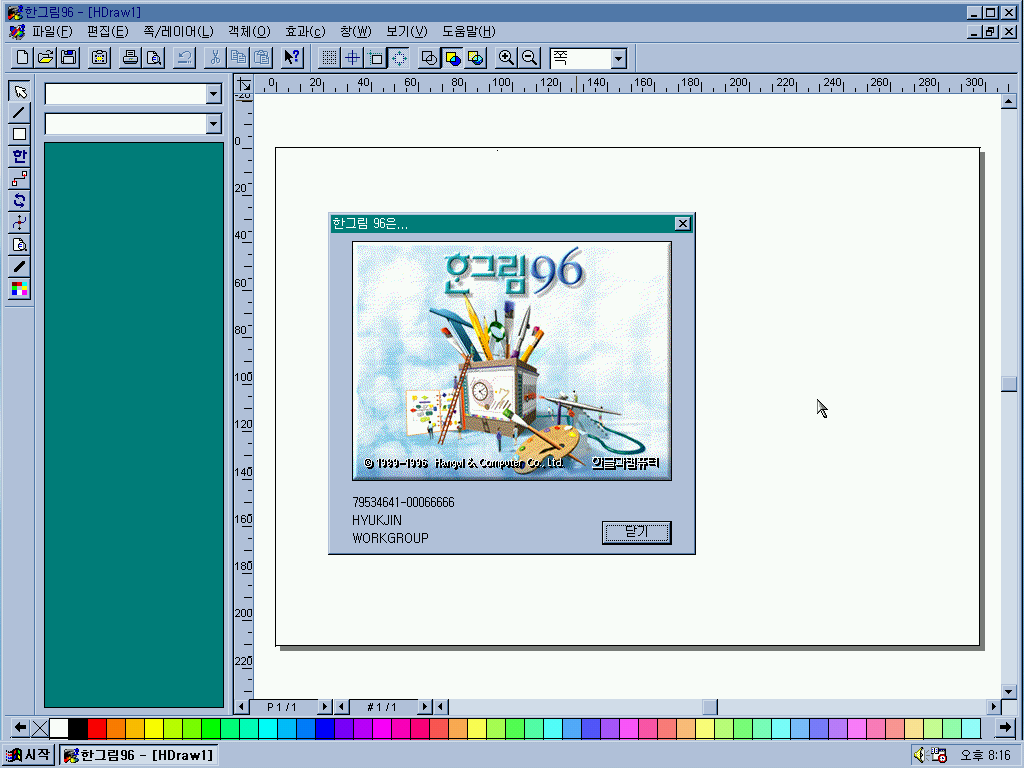The height and width of the screenshot is (768, 1024).
Task: Click horizontal scrollbar thumb
Action: (x=710, y=707)
